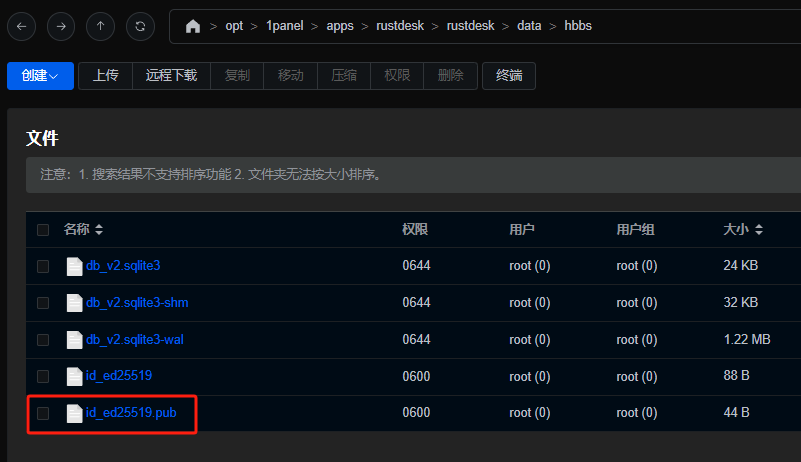Click the 权限 permissions button
The height and width of the screenshot is (462, 801).
[397, 76]
